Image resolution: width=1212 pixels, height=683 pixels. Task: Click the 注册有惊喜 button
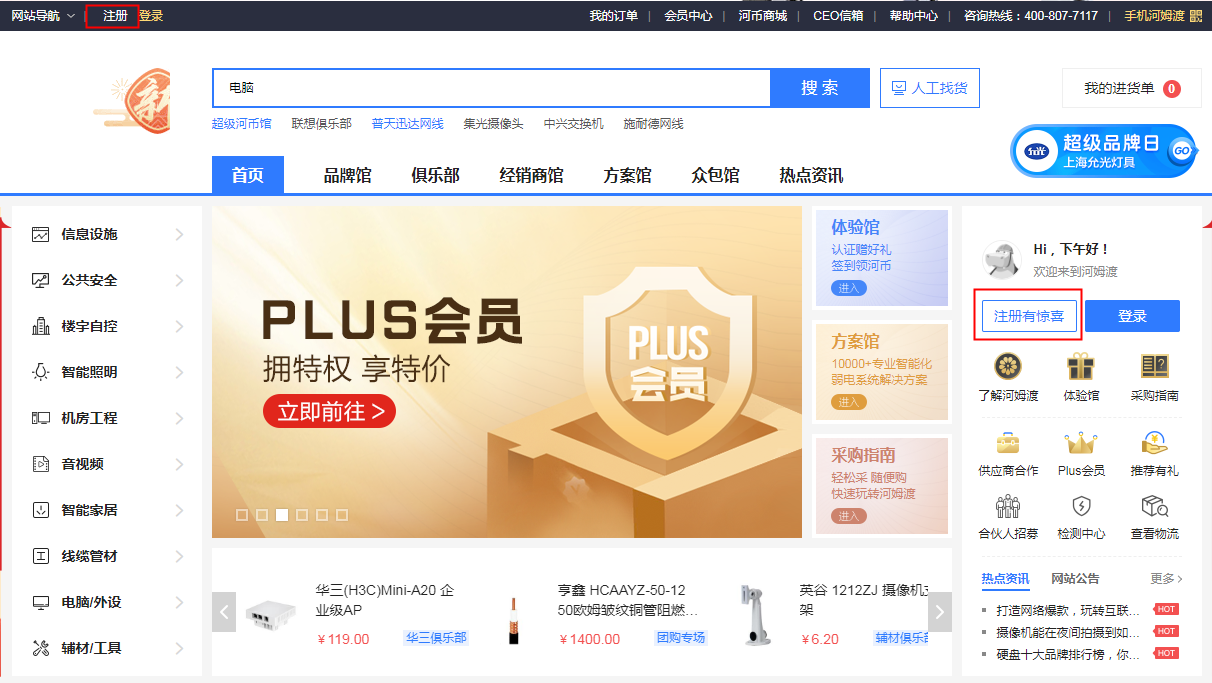point(1029,316)
